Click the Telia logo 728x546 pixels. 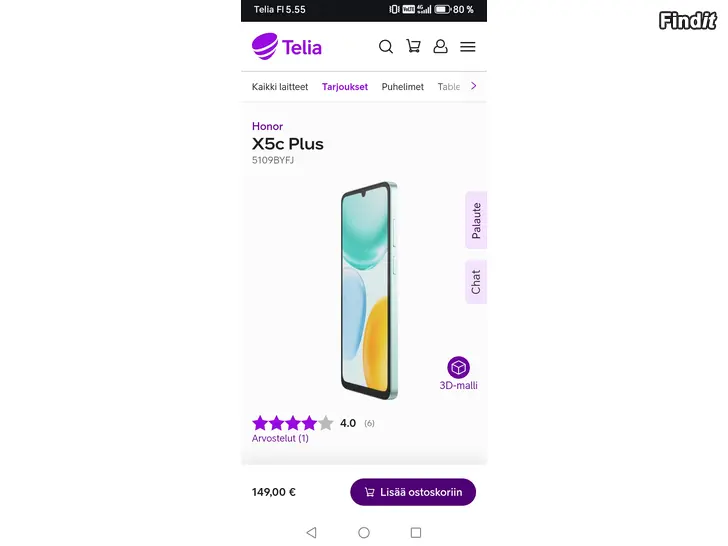pos(286,46)
